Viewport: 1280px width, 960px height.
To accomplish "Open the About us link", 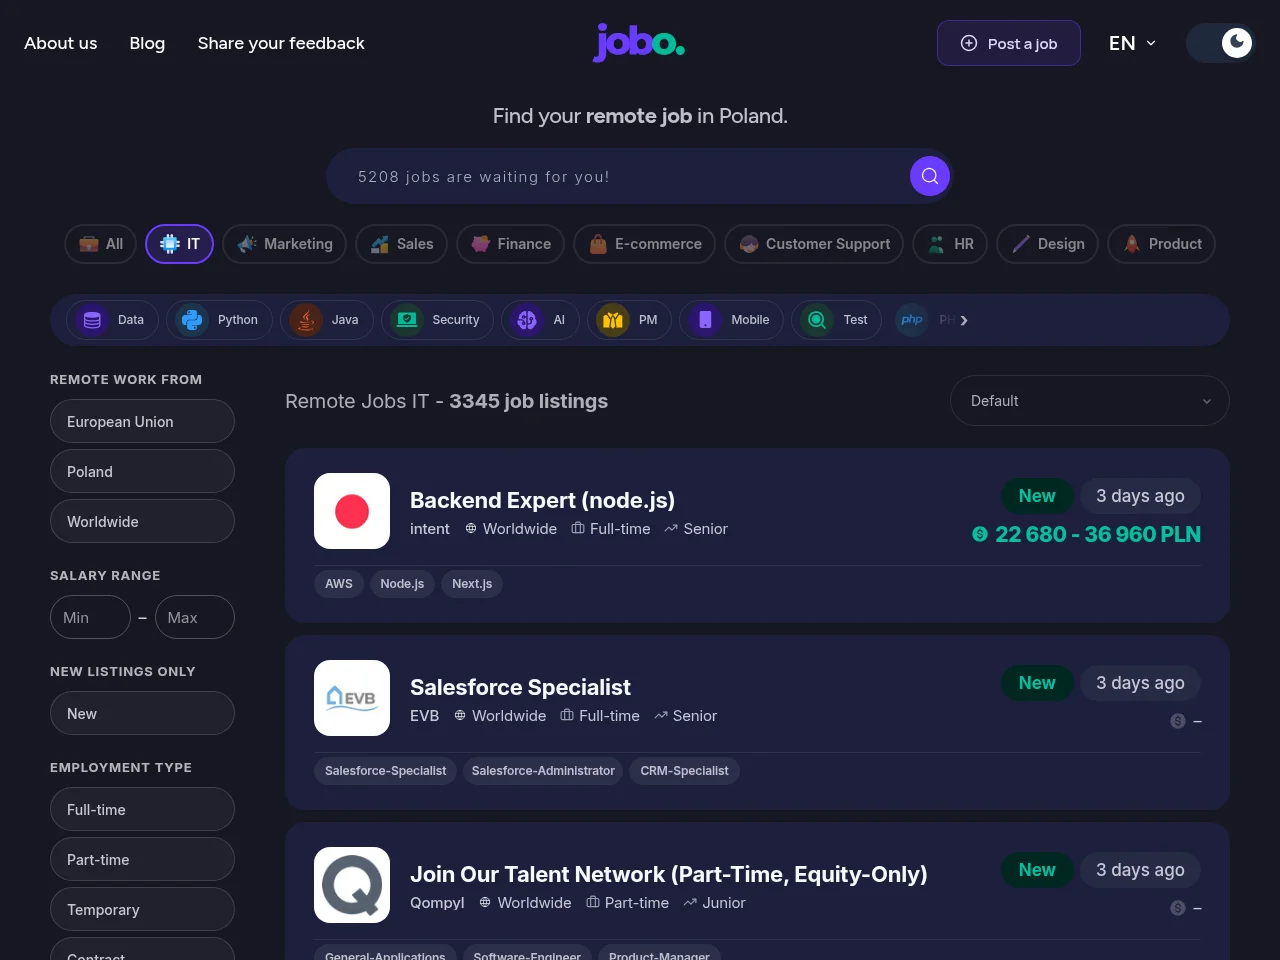I will pos(61,43).
